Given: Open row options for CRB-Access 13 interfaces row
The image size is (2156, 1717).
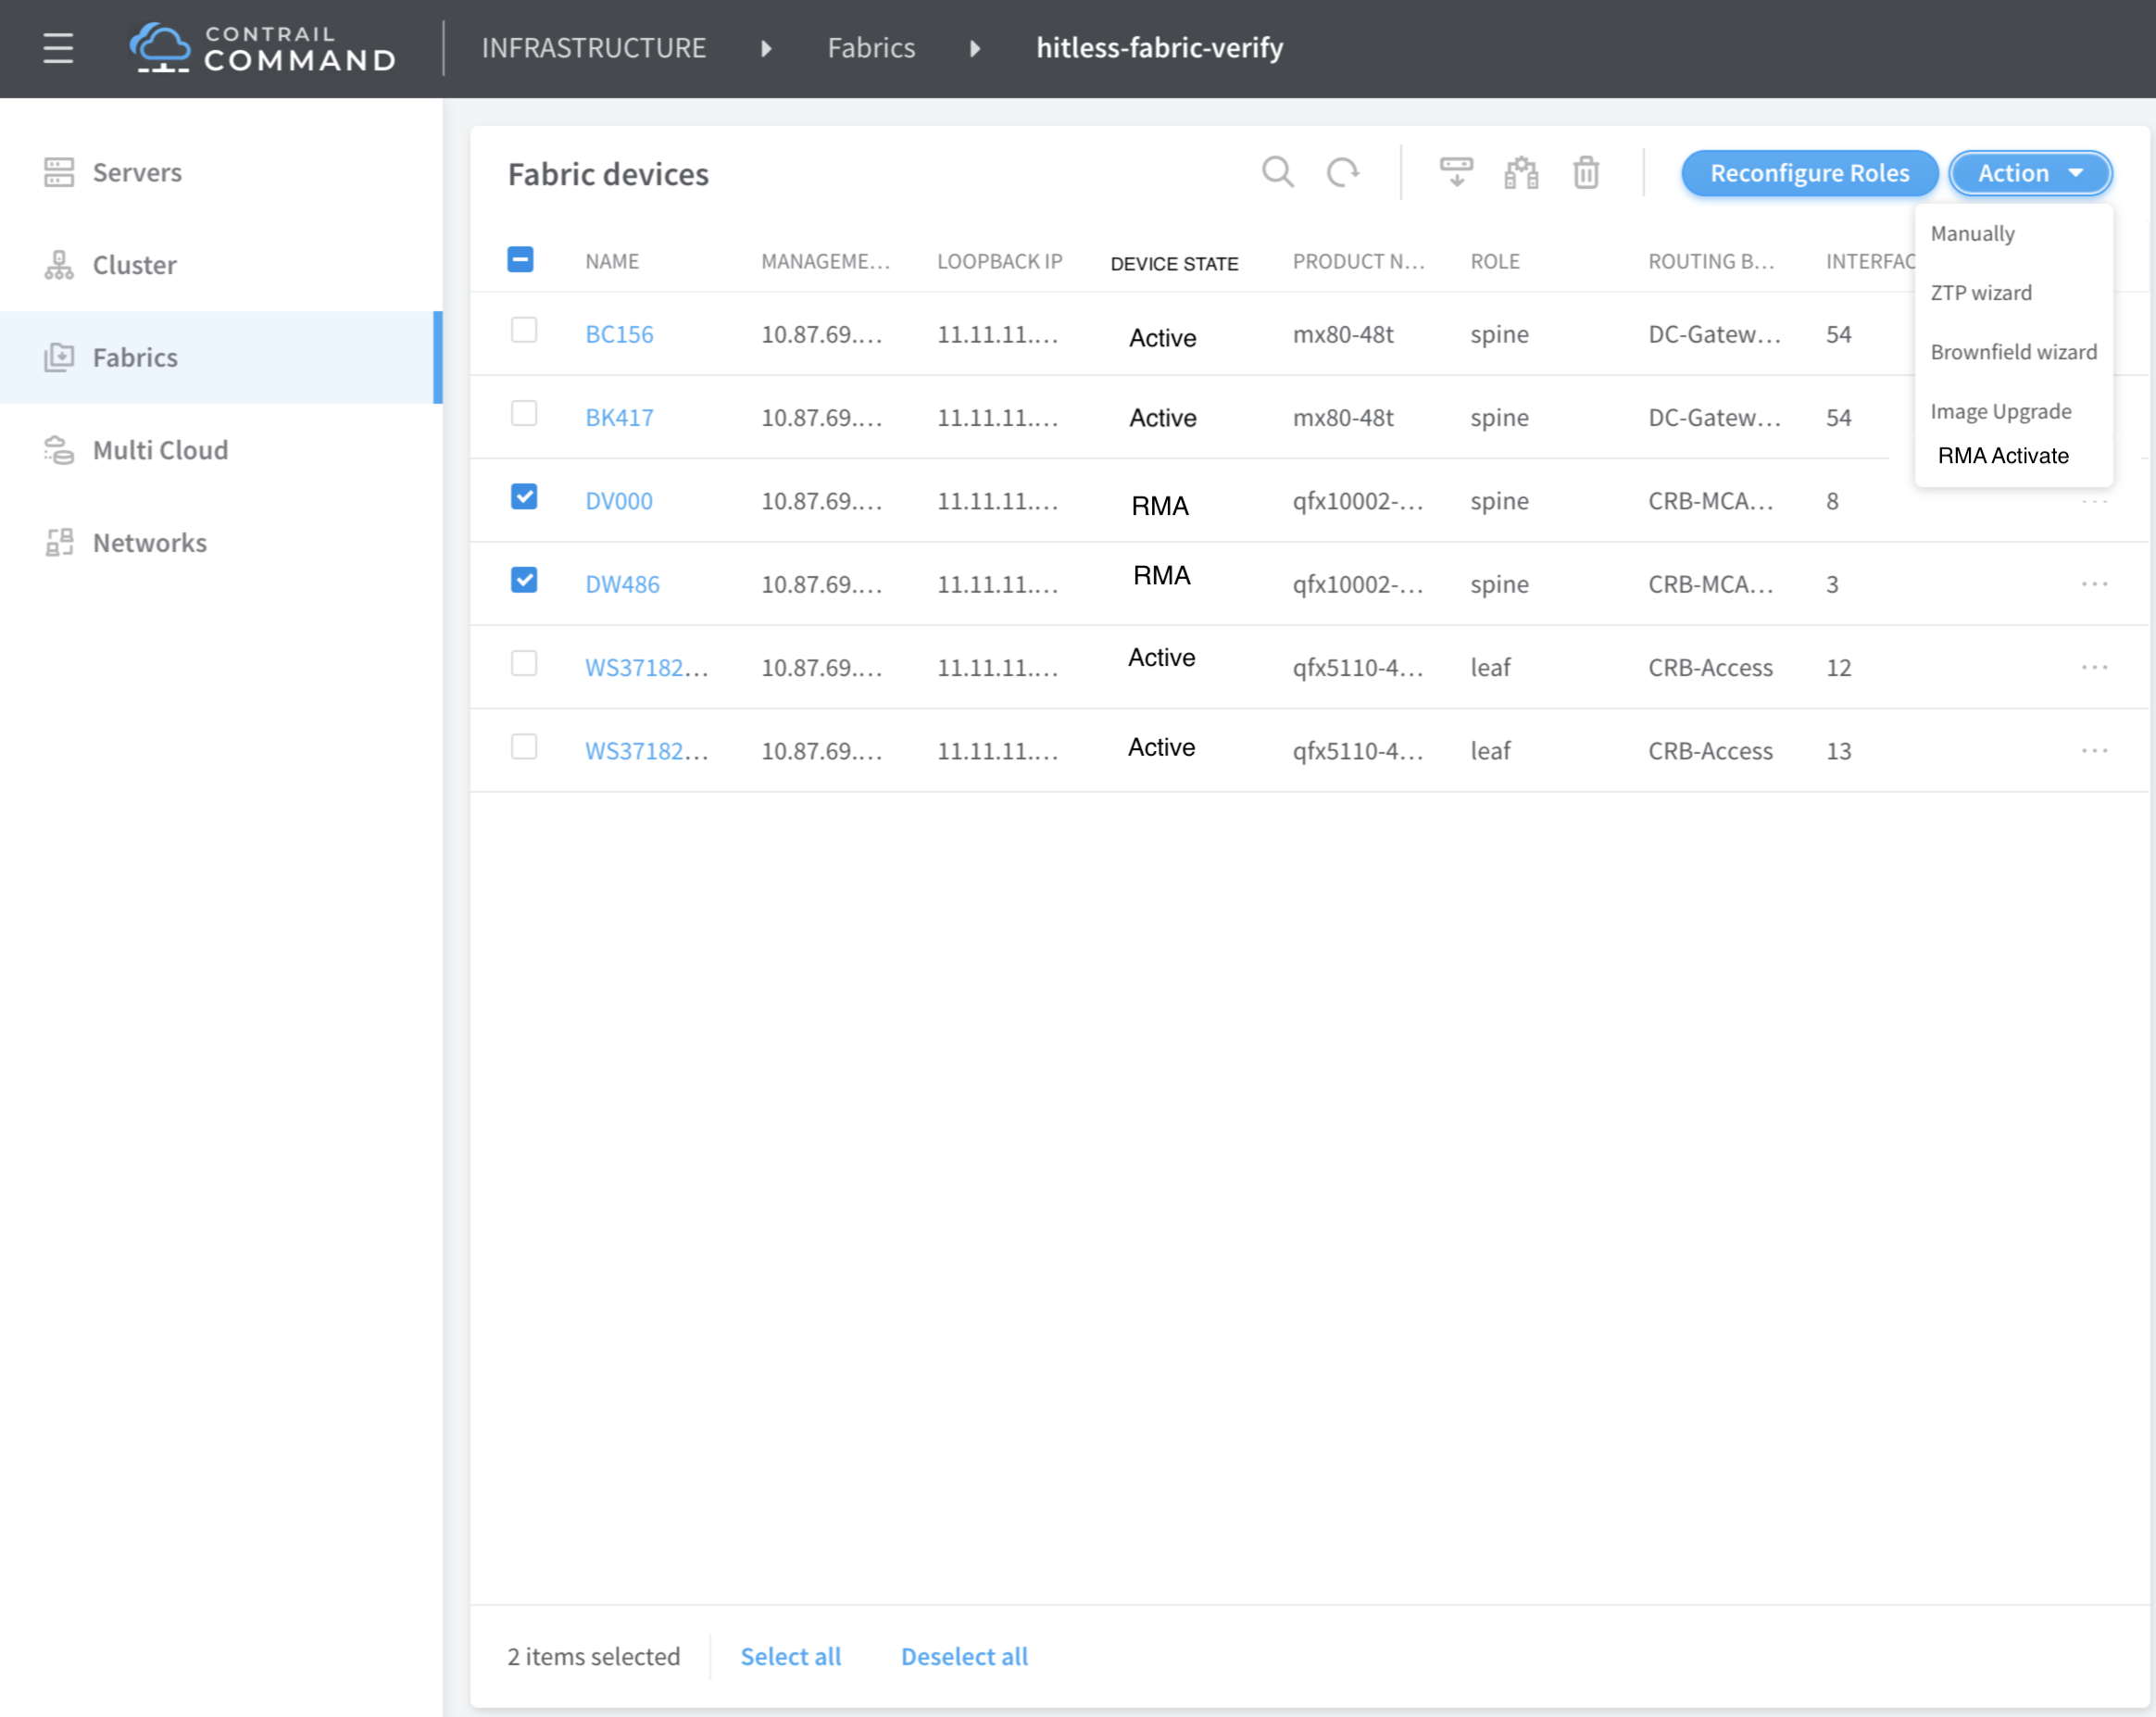Looking at the screenshot, I should [2094, 750].
